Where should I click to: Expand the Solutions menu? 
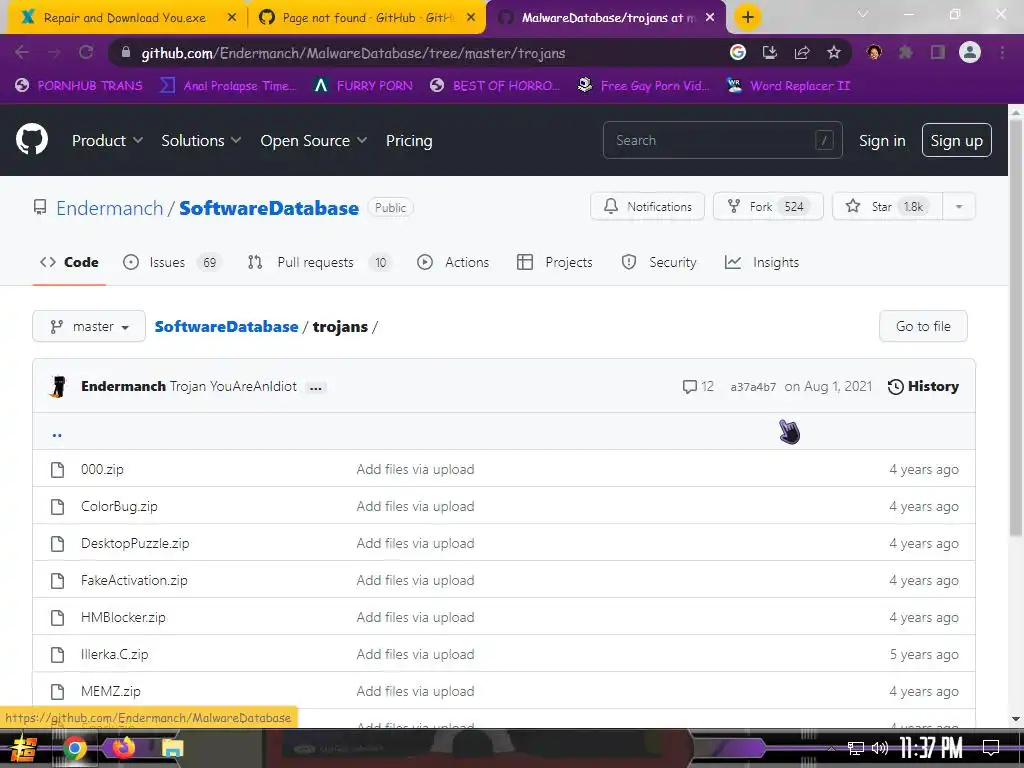click(x=201, y=140)
